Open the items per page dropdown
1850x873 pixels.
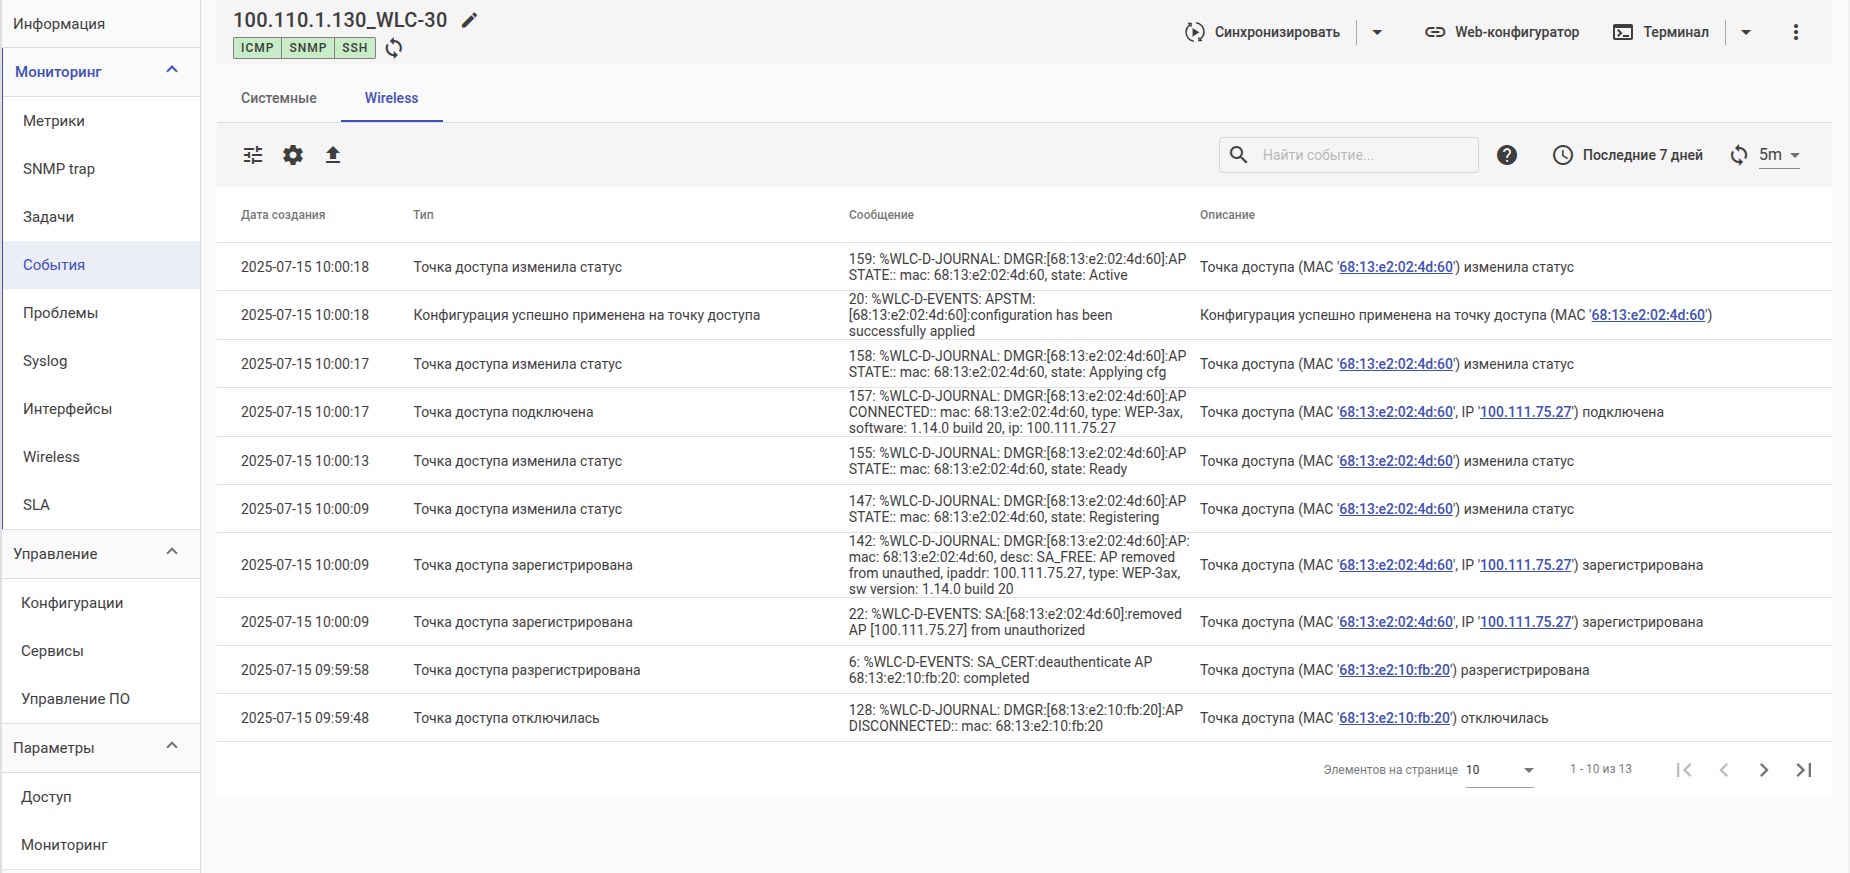click(1499, 770)
